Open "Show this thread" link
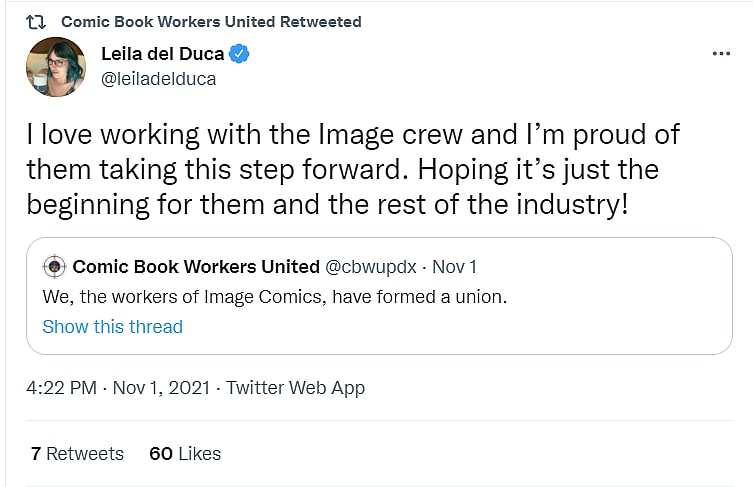Image resolution: width=753 pixels, height=487 pixels. tap(112, 327)
